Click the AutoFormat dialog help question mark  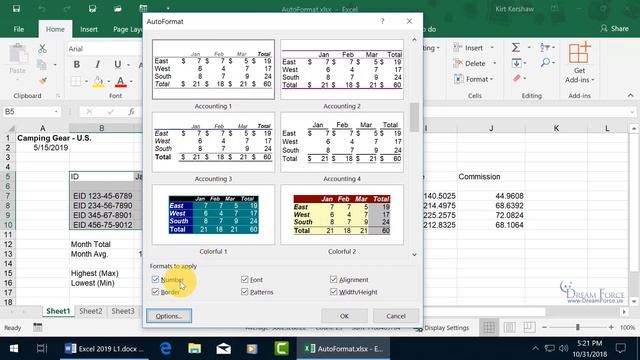coord(382,21)
